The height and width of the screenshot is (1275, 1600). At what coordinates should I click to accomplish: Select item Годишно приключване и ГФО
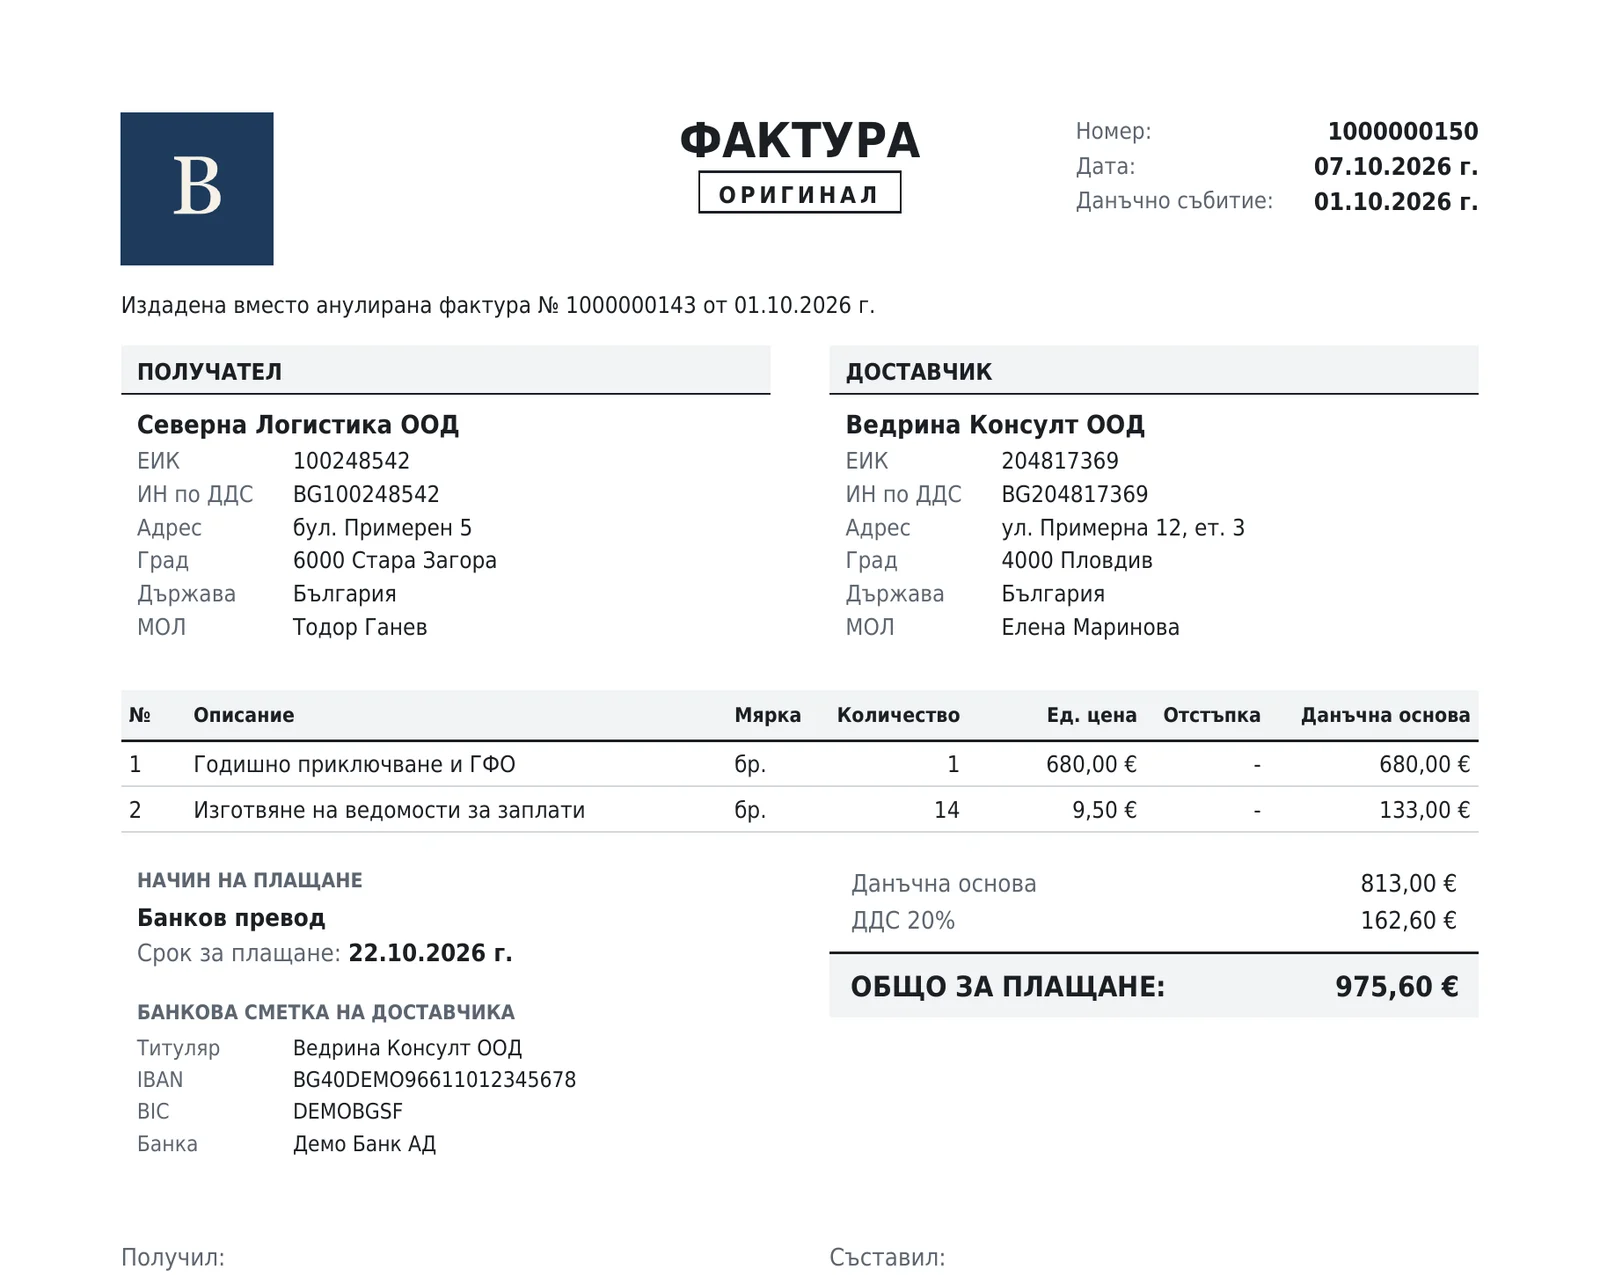pyautogui.click(x=355, y=764)
